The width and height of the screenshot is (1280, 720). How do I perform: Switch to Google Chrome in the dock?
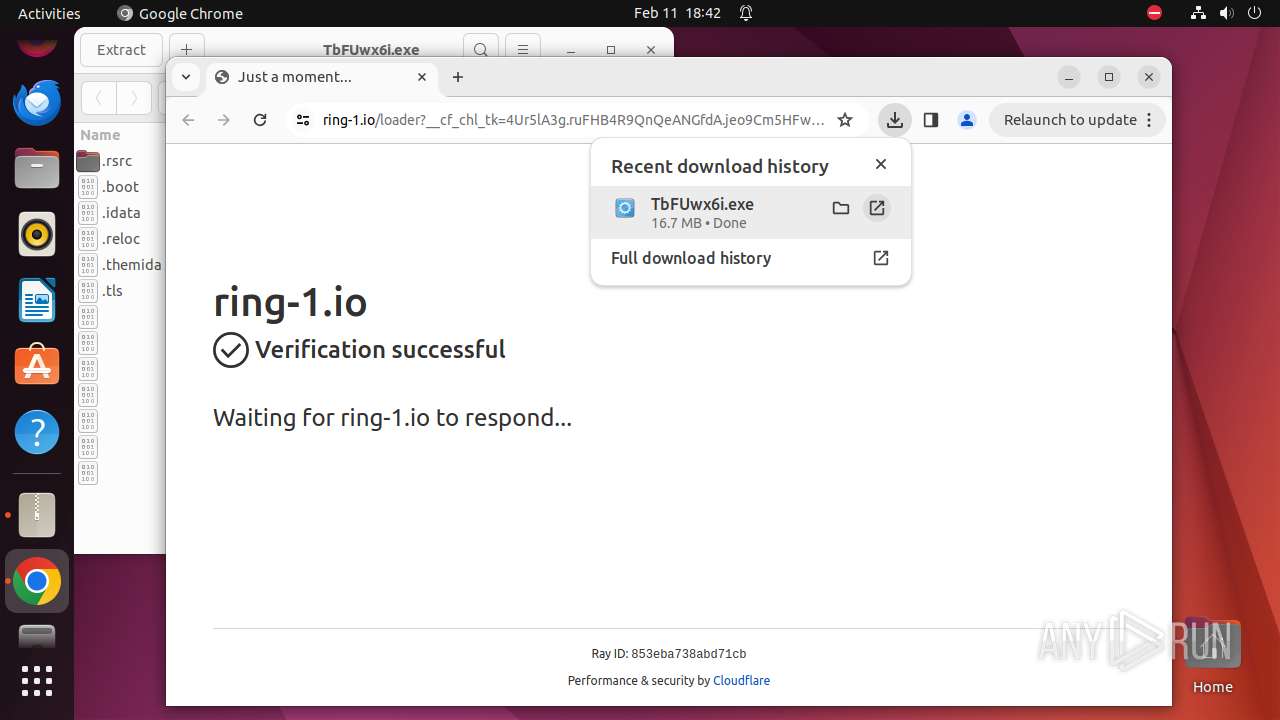coord(37,581)
